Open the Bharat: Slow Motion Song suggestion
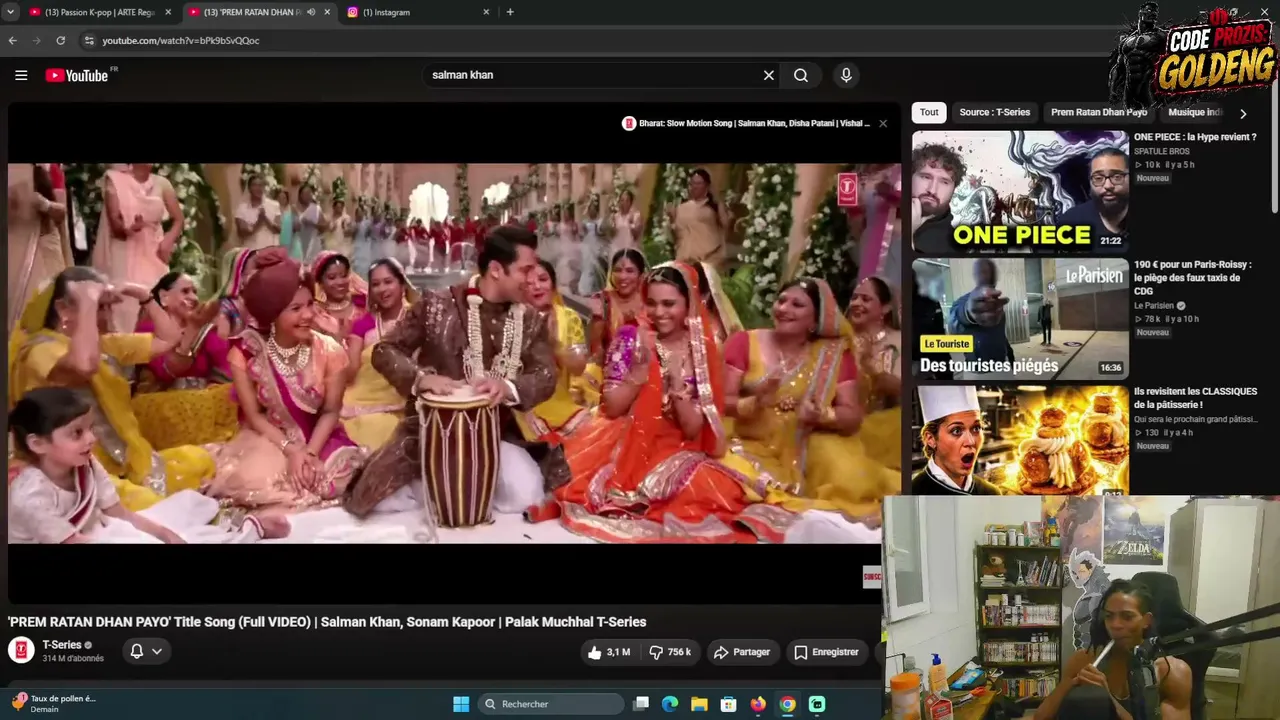This screenshot has width=1280, height=720. click(x=746, y=123)
